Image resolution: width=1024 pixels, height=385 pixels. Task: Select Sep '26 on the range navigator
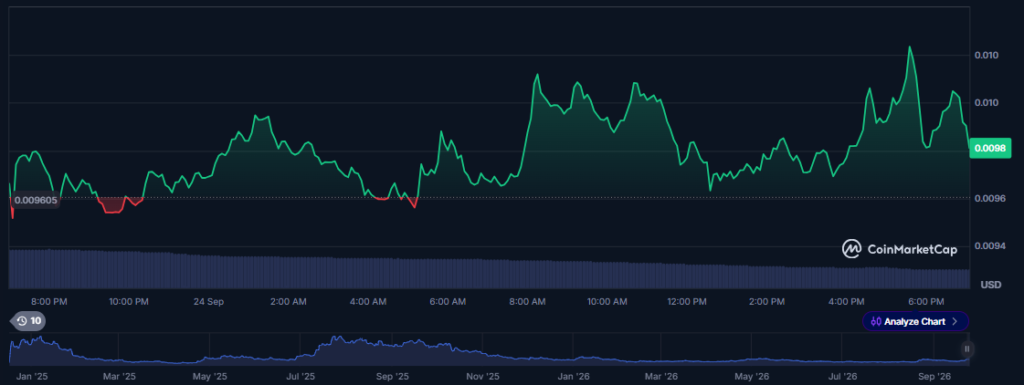click(x=935, y=377)
